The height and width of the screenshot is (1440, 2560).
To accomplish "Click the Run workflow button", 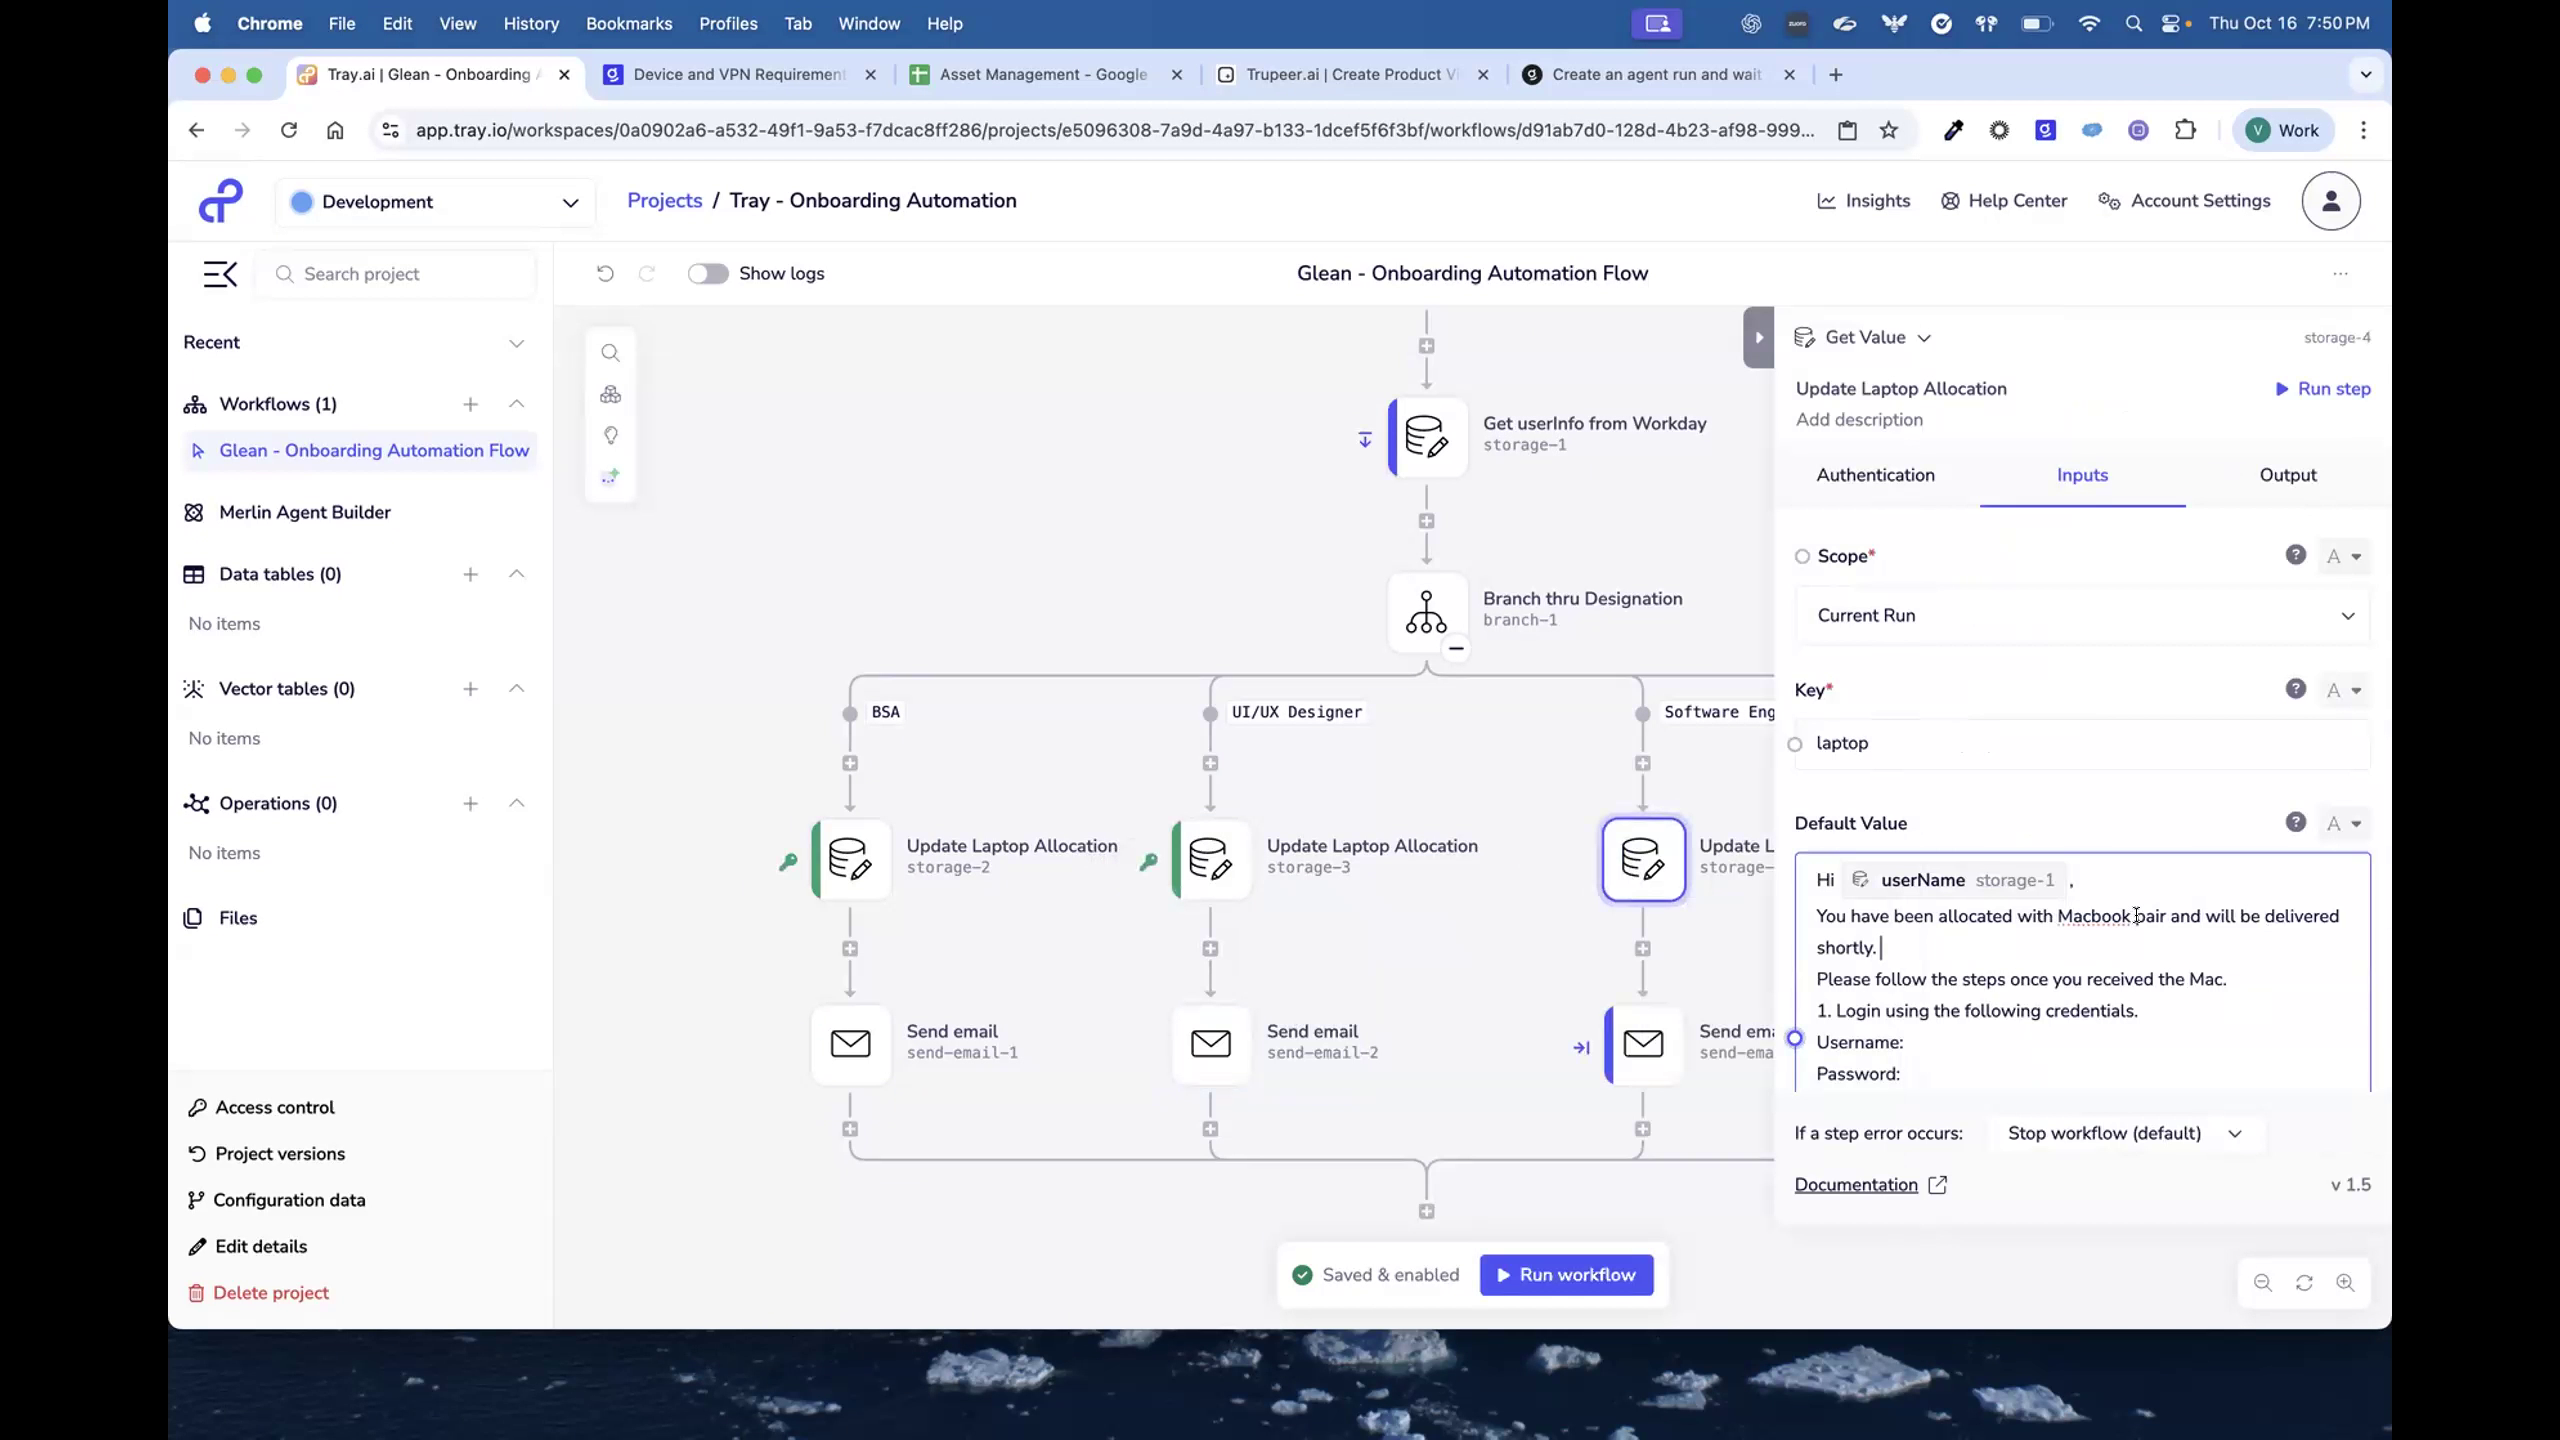I will [x=1565, y=1275].
